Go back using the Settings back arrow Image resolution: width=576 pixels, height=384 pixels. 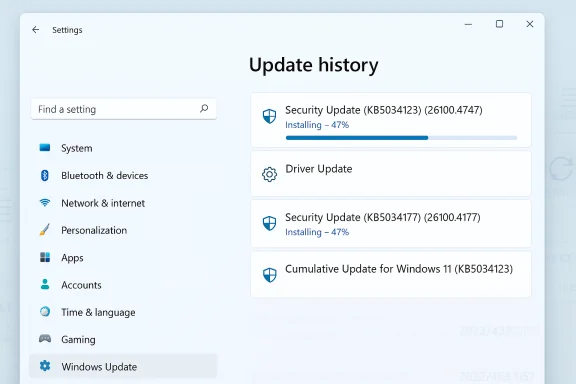click(x=35, y=30)
